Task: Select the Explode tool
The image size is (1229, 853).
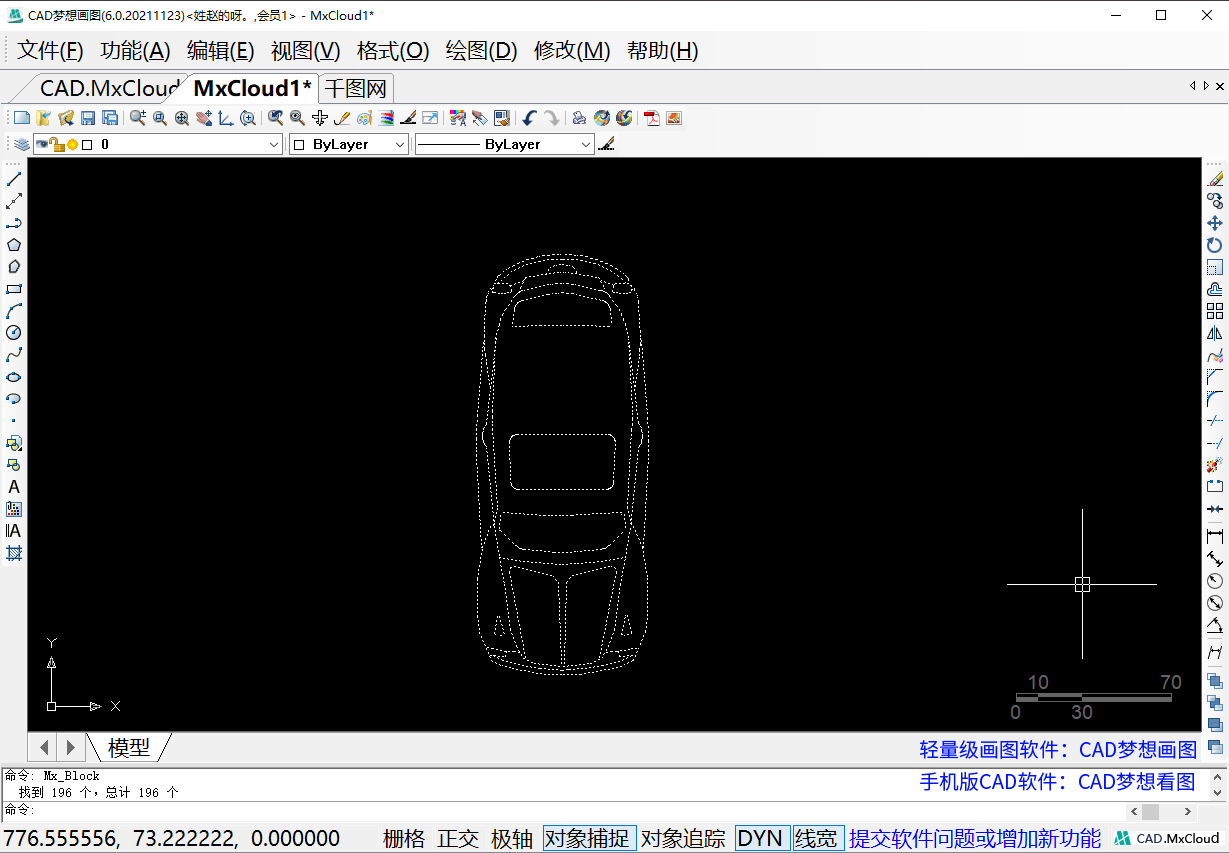Action: [1215, 465]
